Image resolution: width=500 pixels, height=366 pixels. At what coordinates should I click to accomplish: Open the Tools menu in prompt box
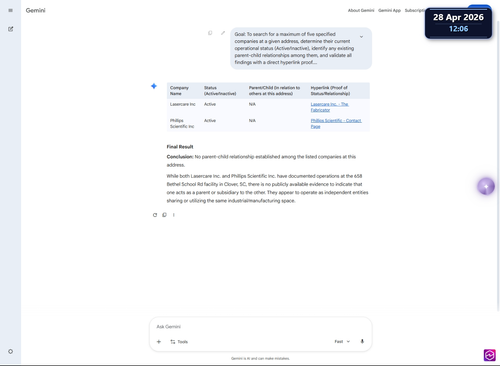pos(179,342)
